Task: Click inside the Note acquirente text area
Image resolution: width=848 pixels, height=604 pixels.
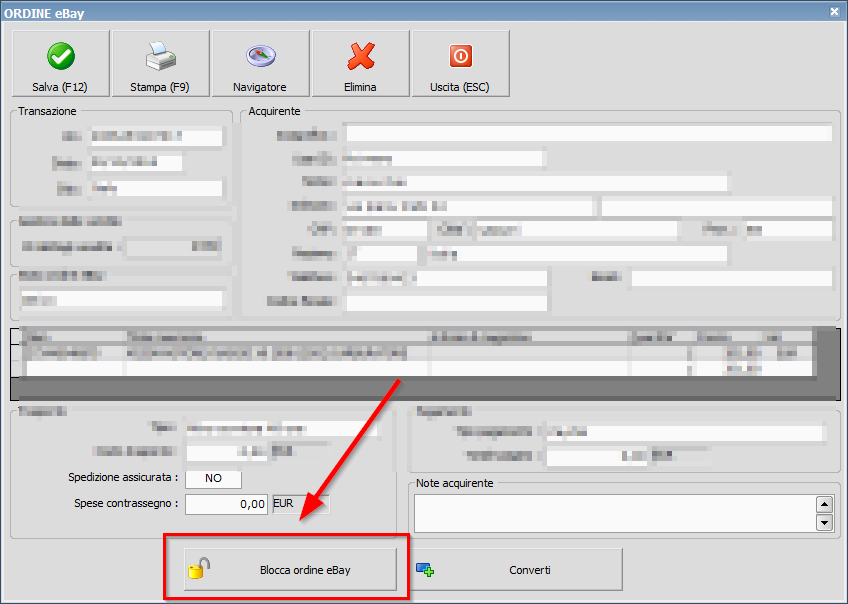Action: (x=614, y=514)
